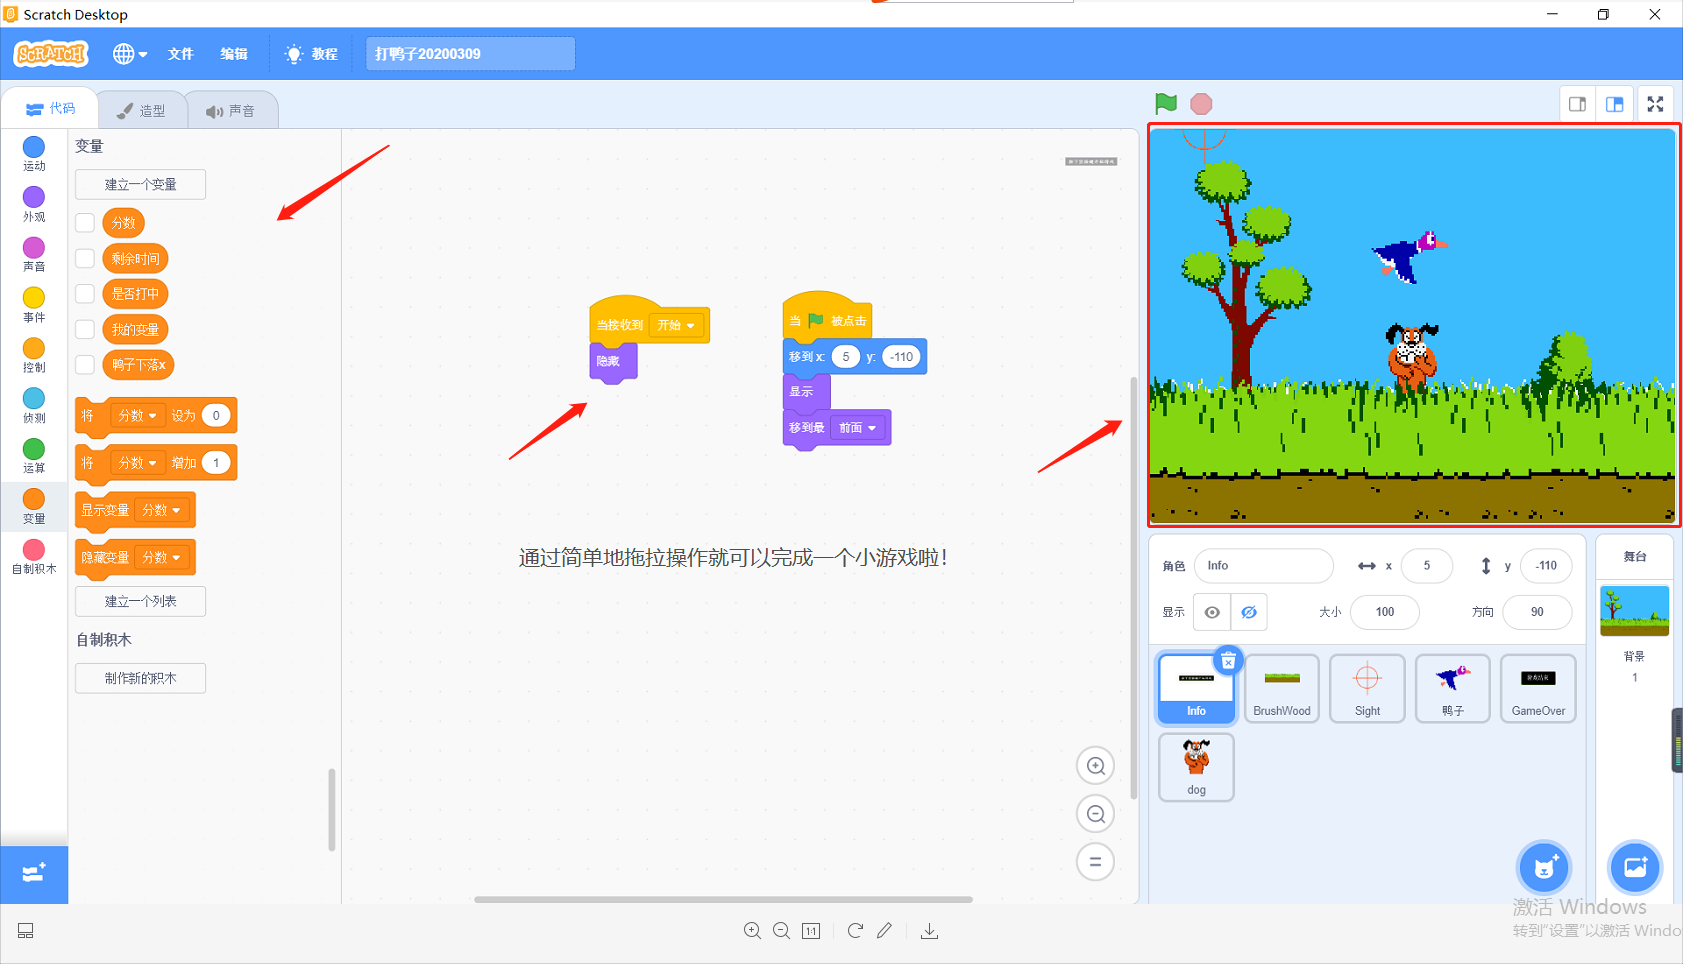Click the sprite name field Info

[x=1264, y=566]
